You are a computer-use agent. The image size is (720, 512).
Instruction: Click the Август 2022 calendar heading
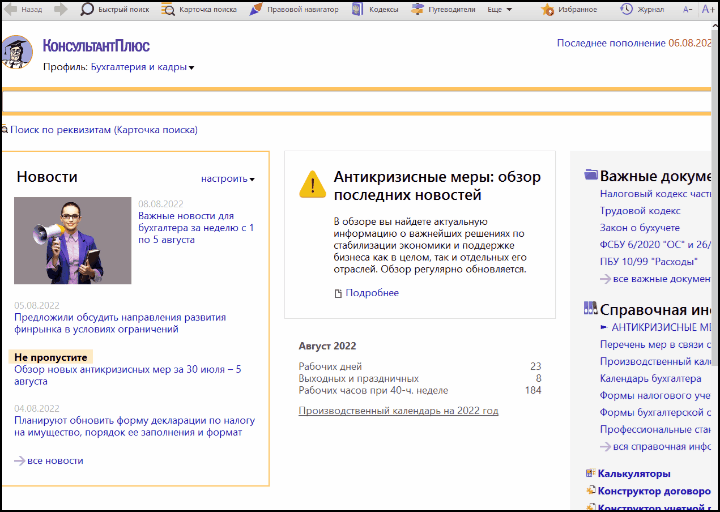point(327,346)
